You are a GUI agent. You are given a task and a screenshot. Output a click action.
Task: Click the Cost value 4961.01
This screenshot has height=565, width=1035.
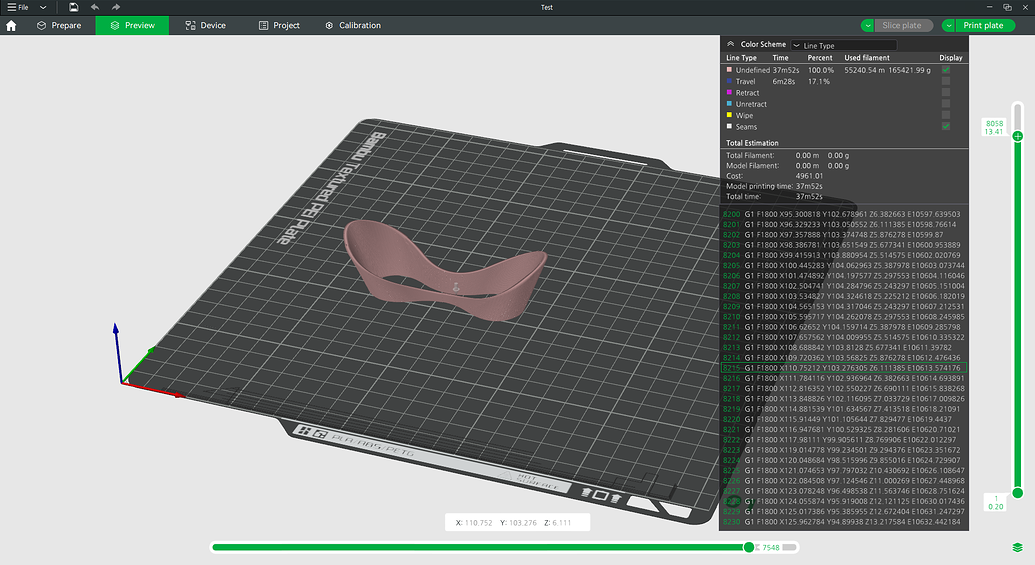tap(809, 176)
